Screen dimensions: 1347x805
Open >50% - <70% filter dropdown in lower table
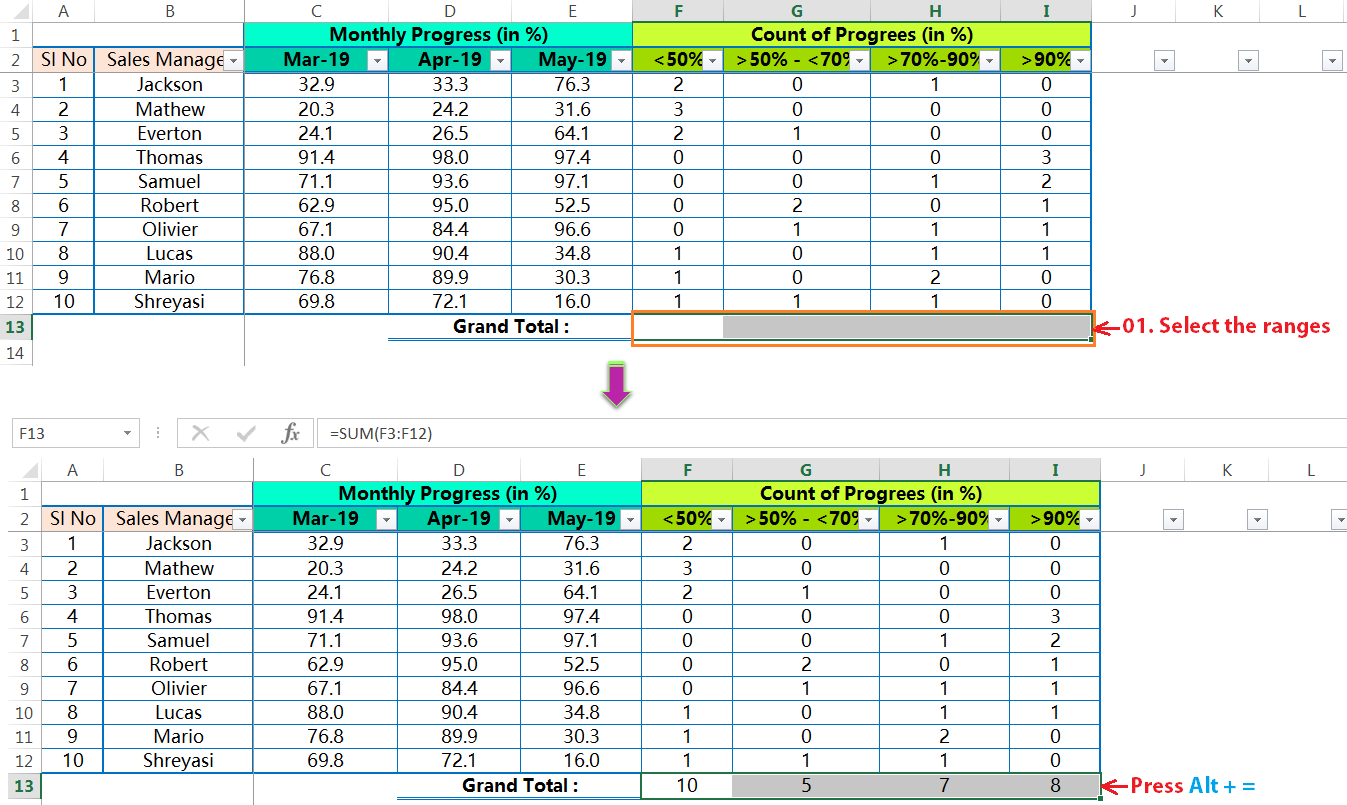(868, 520)
